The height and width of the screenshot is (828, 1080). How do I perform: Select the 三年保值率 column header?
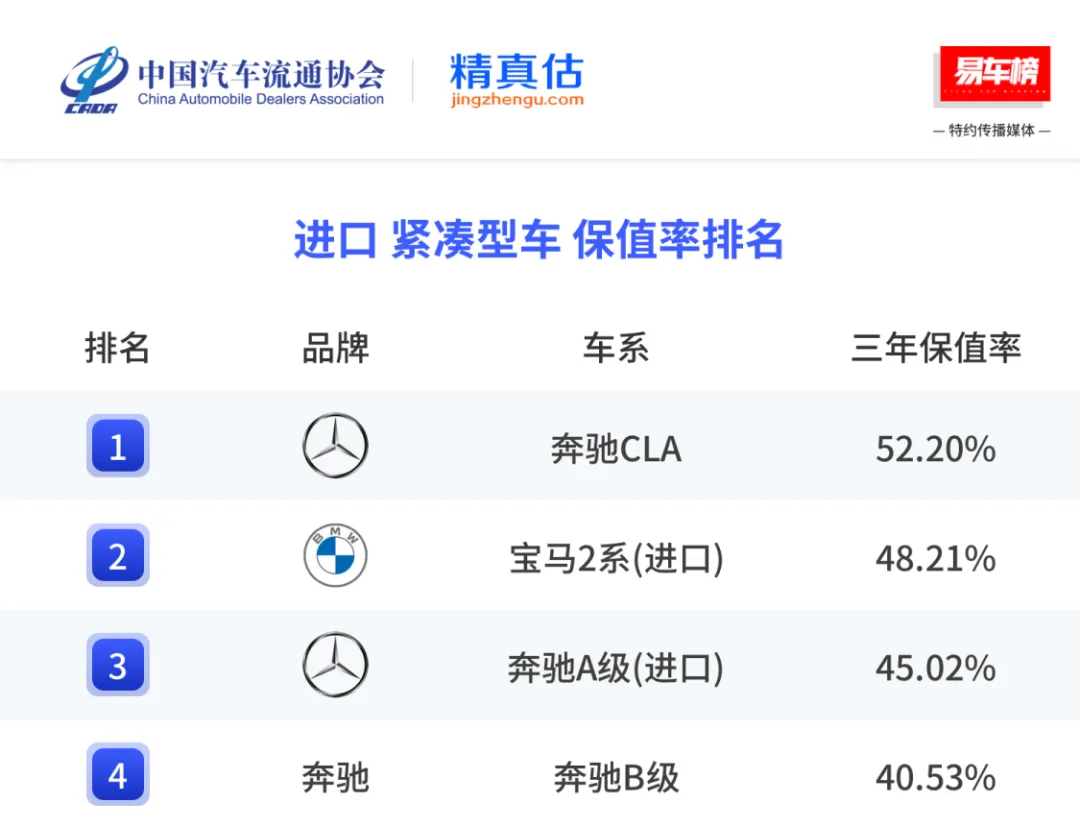coord(936,347)
